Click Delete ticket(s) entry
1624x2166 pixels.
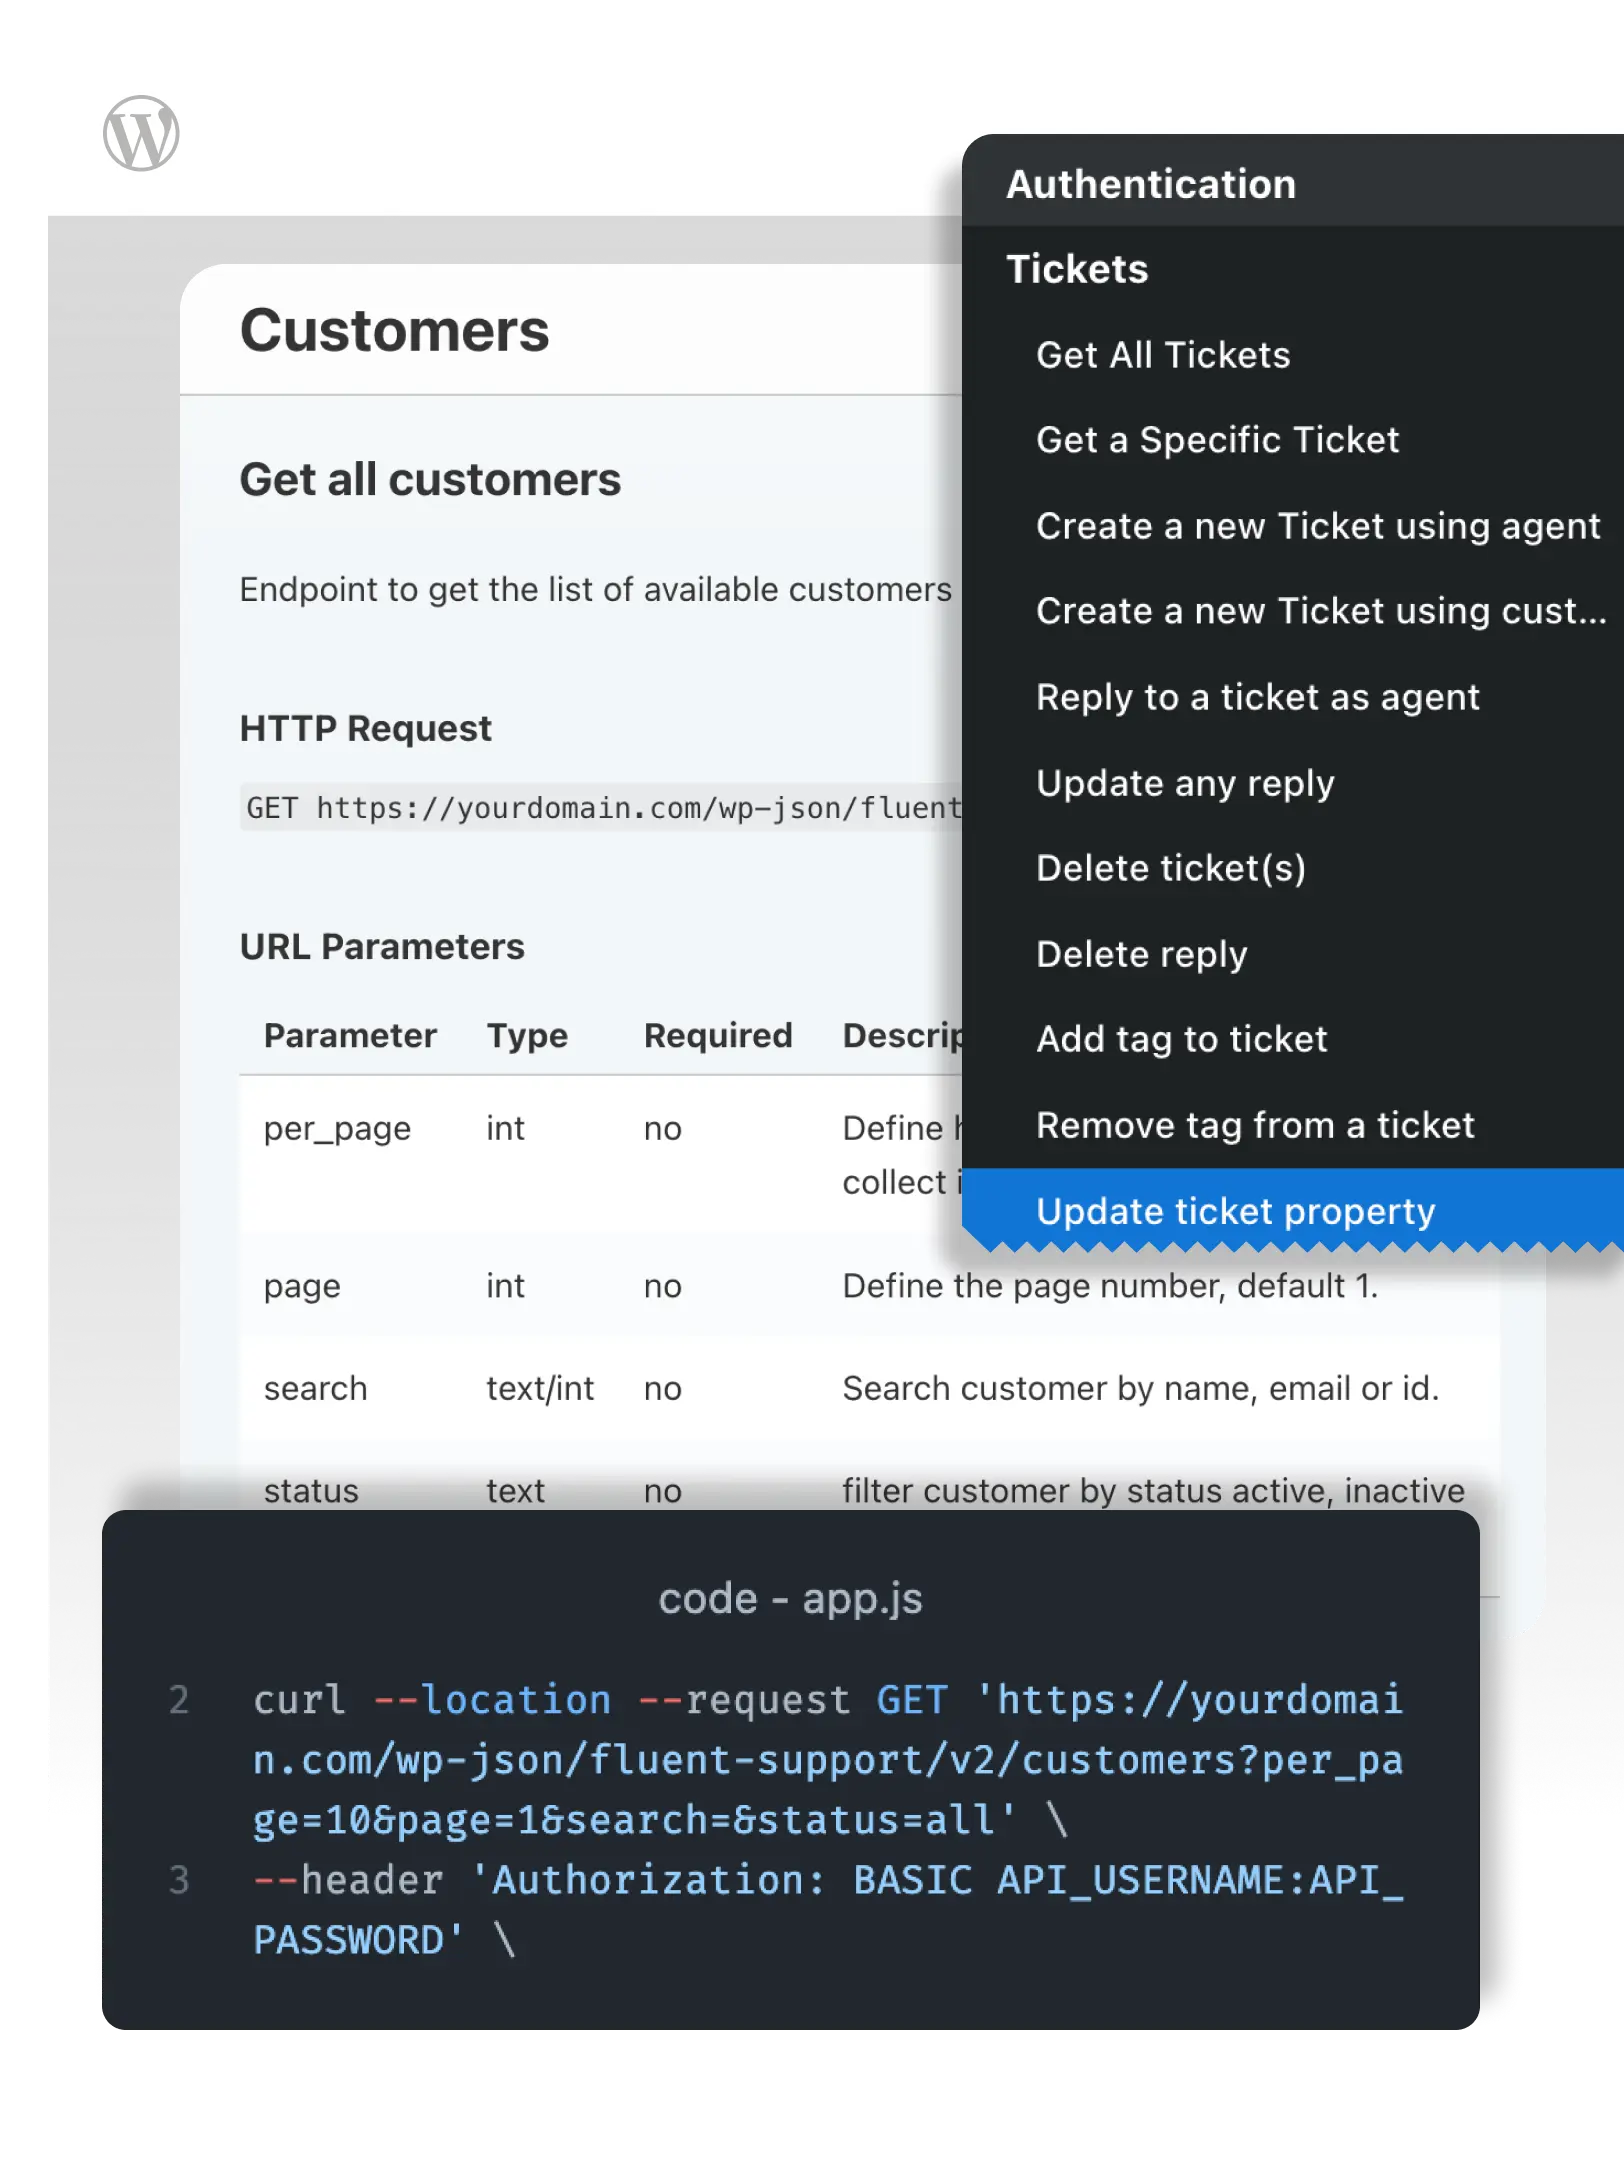click(1170, 868)
